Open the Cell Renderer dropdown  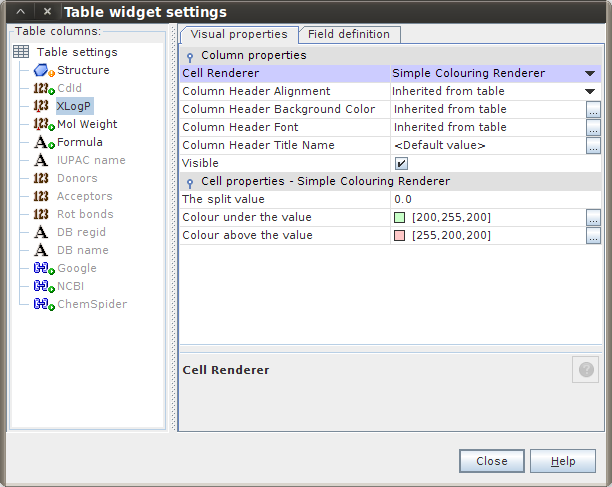pos(591,73)
